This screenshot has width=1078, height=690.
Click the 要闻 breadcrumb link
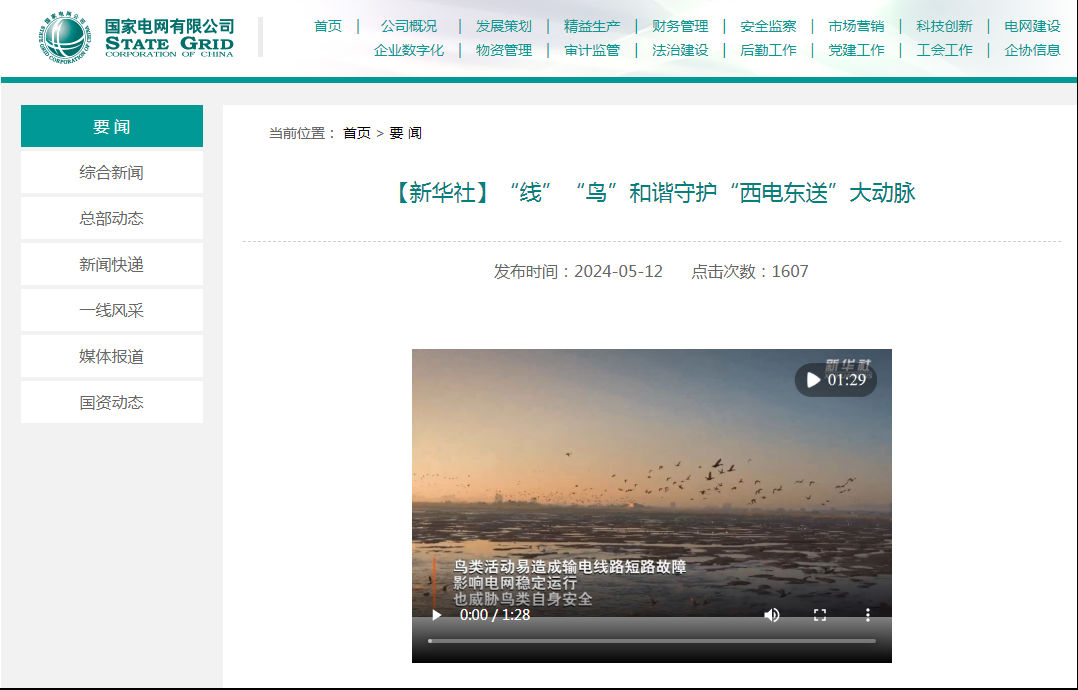point(405,133)
